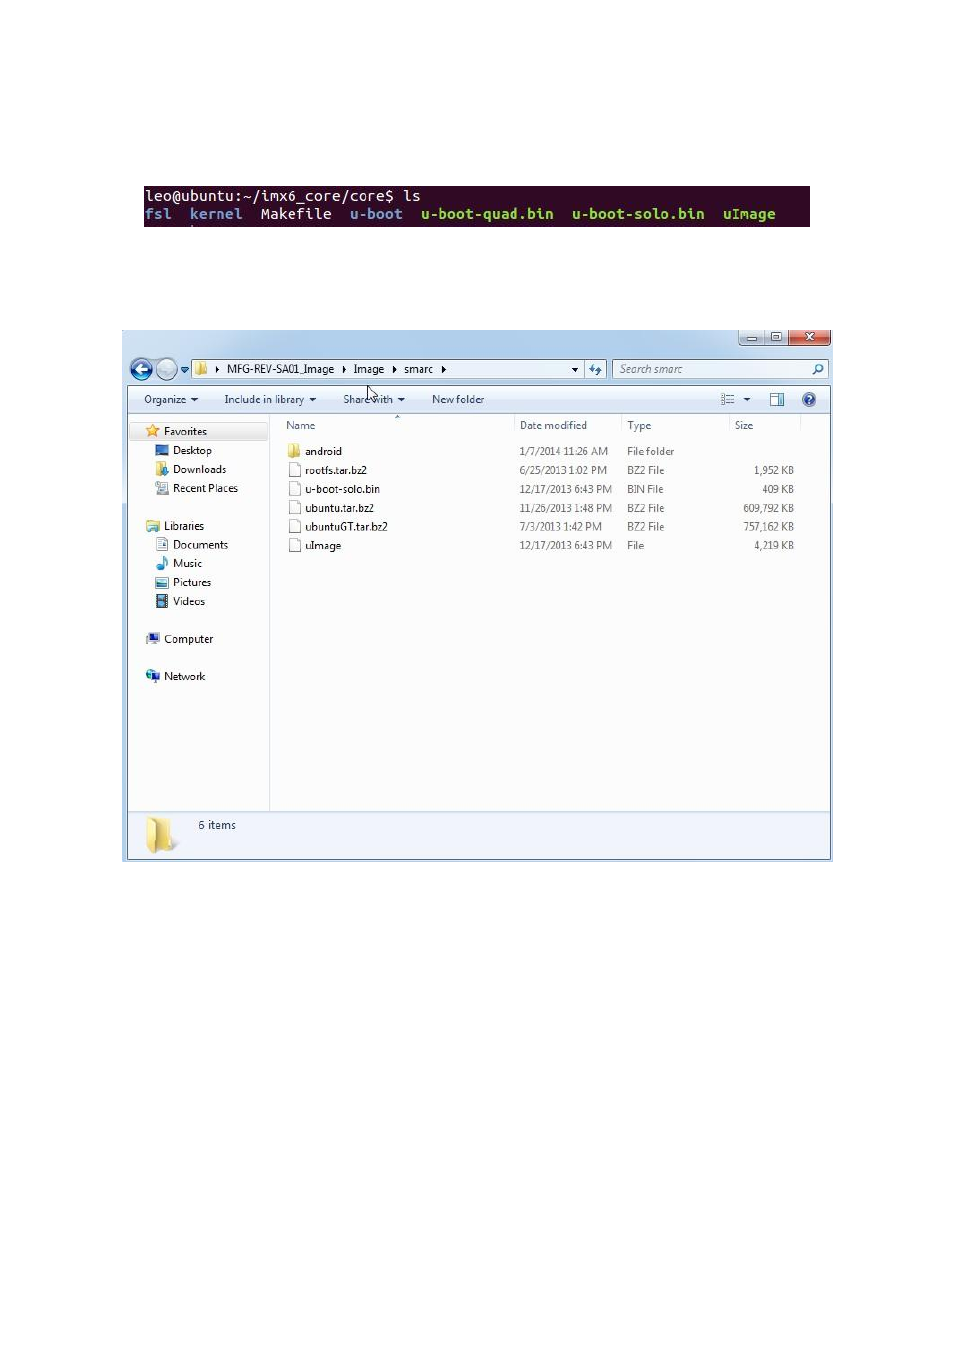Select file u-boot-solo.bin
The image size is (955, 1350).
pyautogui.click(x=342, y=489)
